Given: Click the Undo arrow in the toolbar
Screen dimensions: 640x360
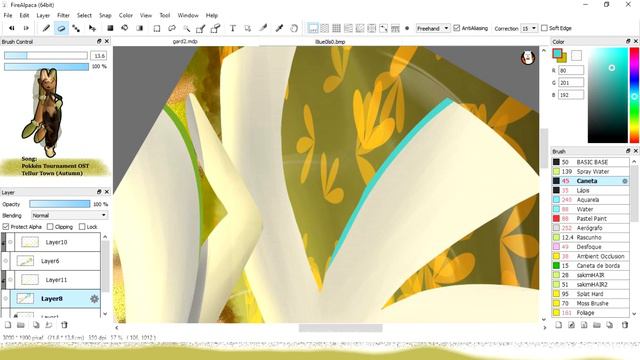Looking at the screenshot, I should click(x=11, y=28).
